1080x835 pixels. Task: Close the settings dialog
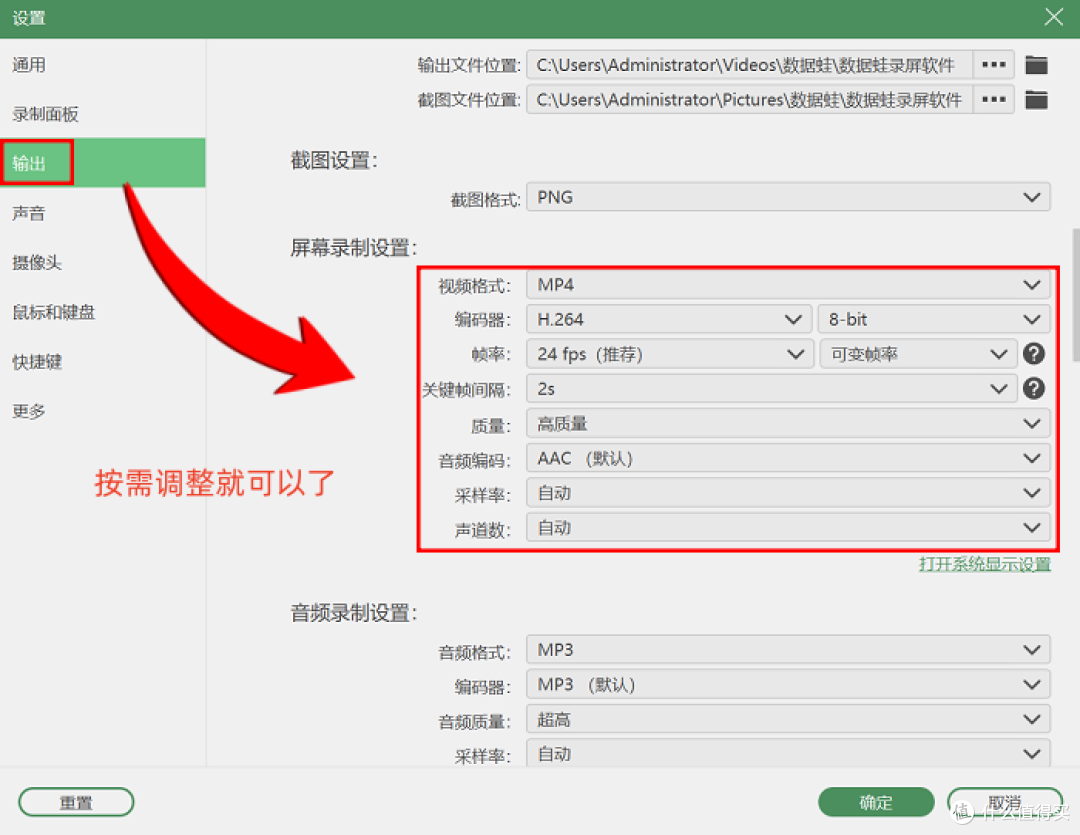point(1053,17)
